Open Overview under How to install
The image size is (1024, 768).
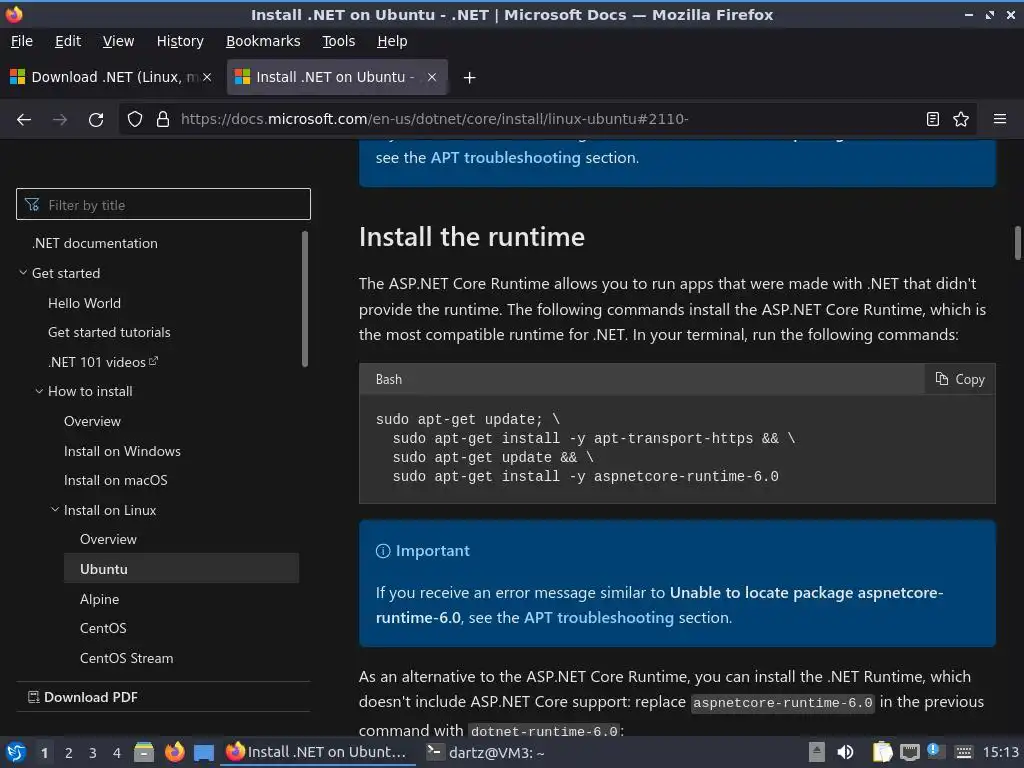[x=92, y=421]
